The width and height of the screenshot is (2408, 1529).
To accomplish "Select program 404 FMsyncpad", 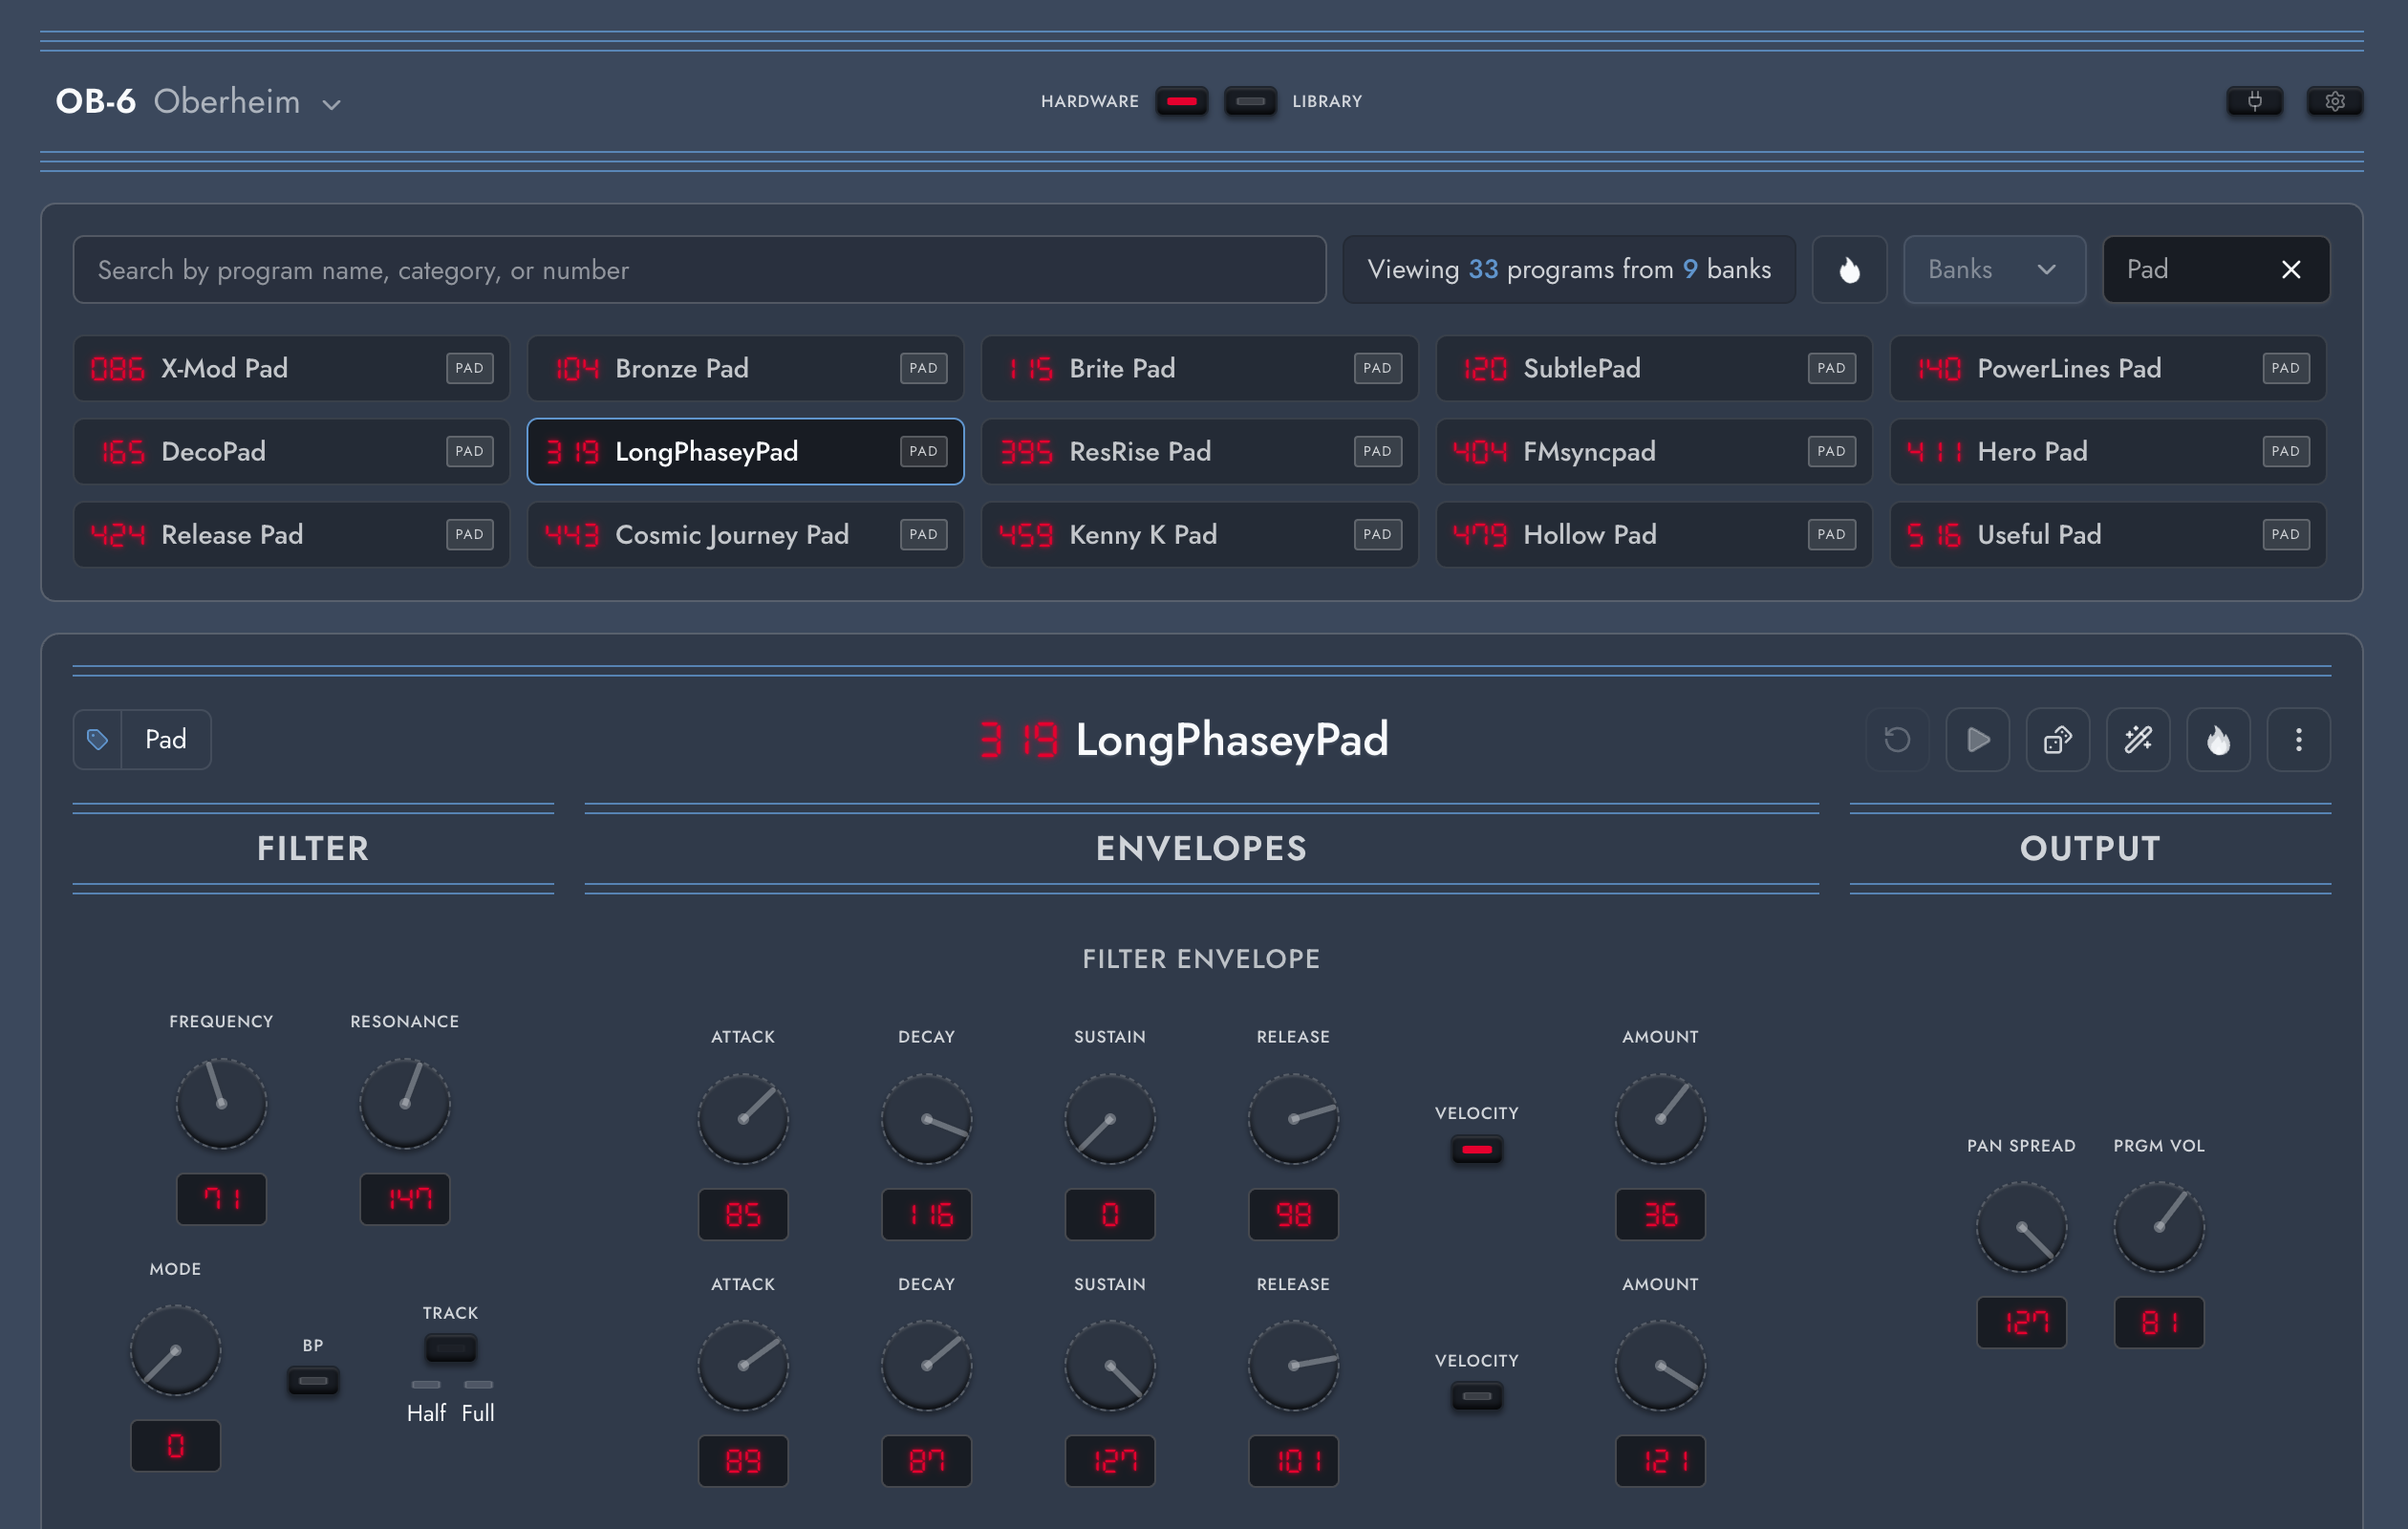I will (x=1654, y=451).
